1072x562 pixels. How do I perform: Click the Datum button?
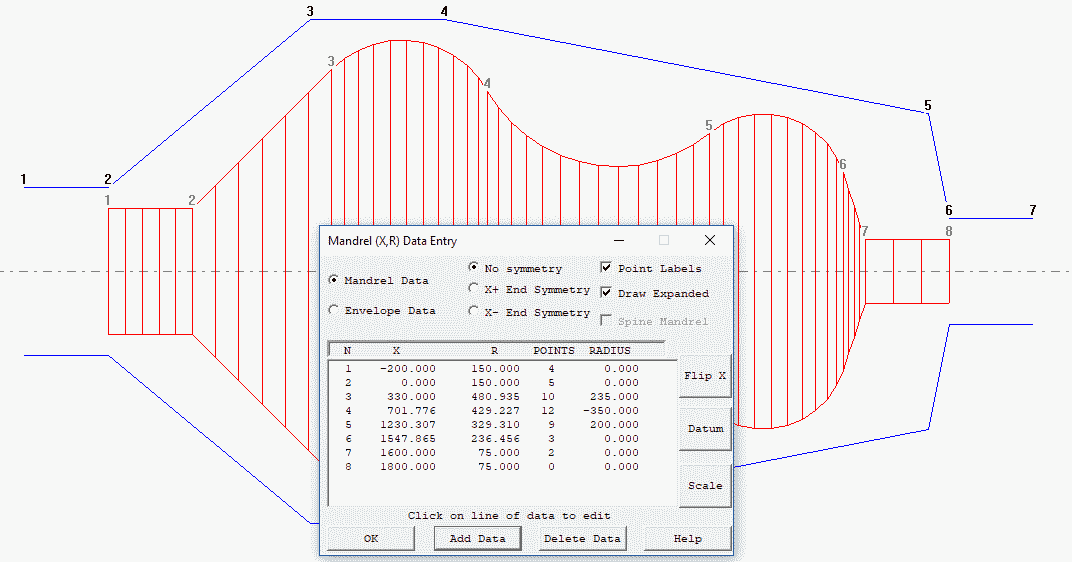[x=705, y=428]
